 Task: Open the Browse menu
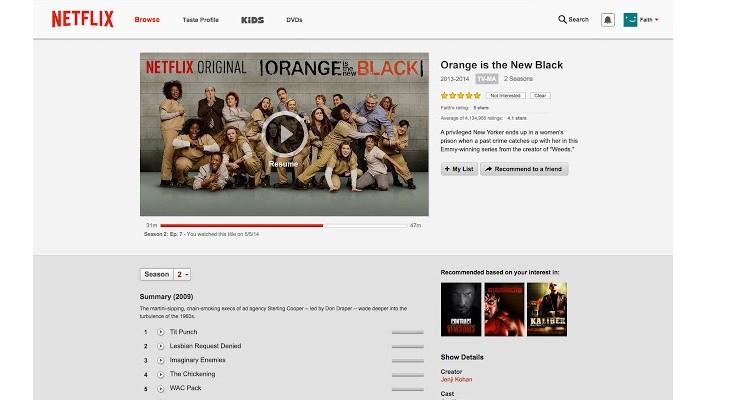[x=147, y=20]
